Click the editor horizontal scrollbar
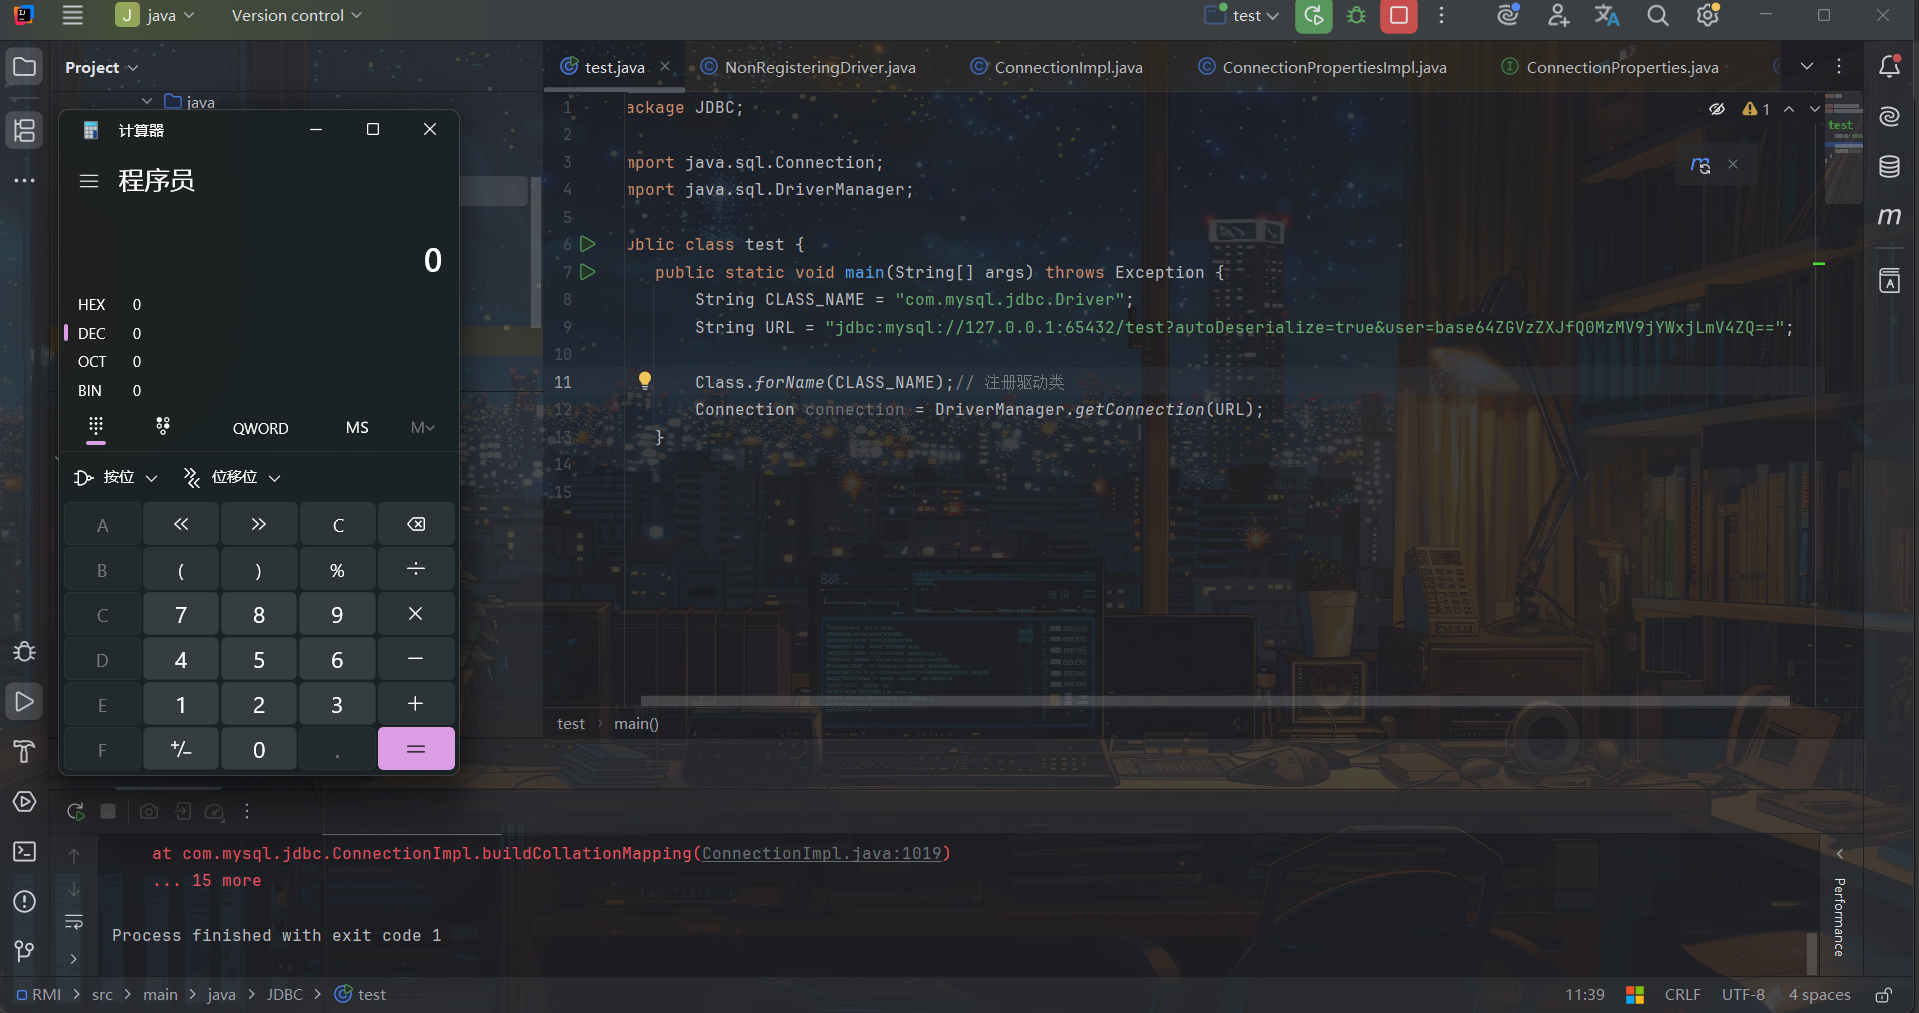Image resolution: width=1919 pixels, height=1013 pixels. click(x=1200, y=701)
